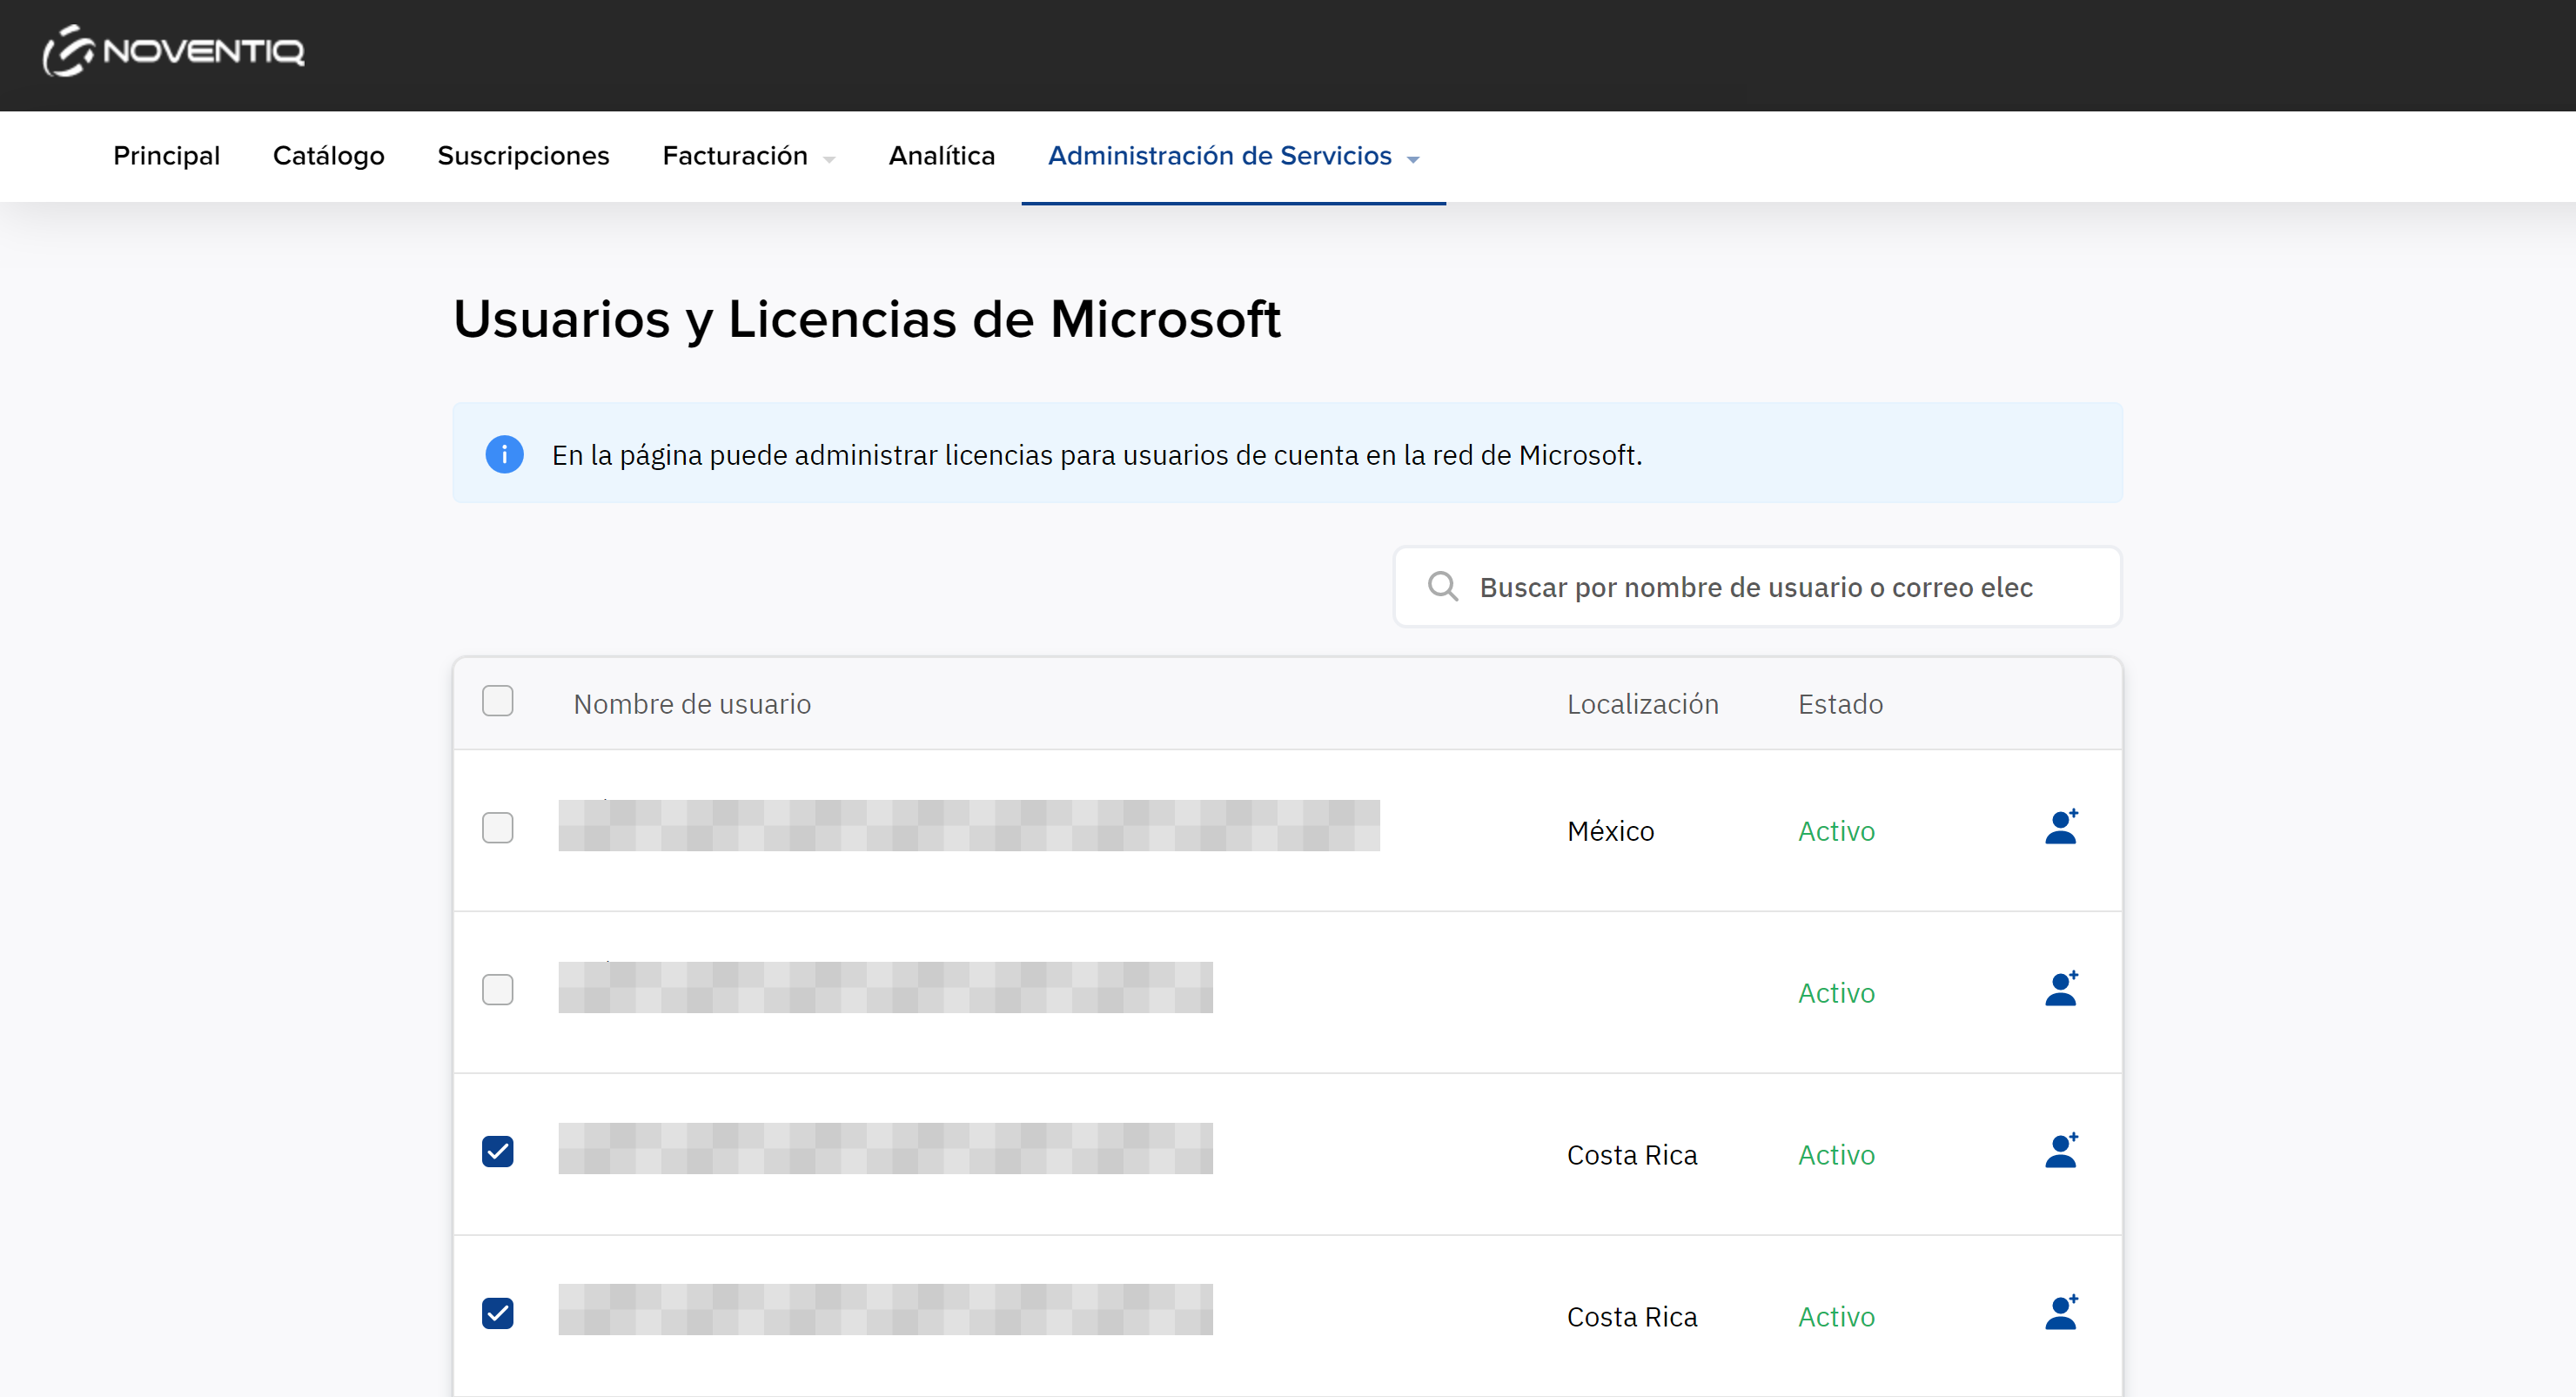Navigate to Analítica
2576x1397 pixels.
[x=941, y=156]
